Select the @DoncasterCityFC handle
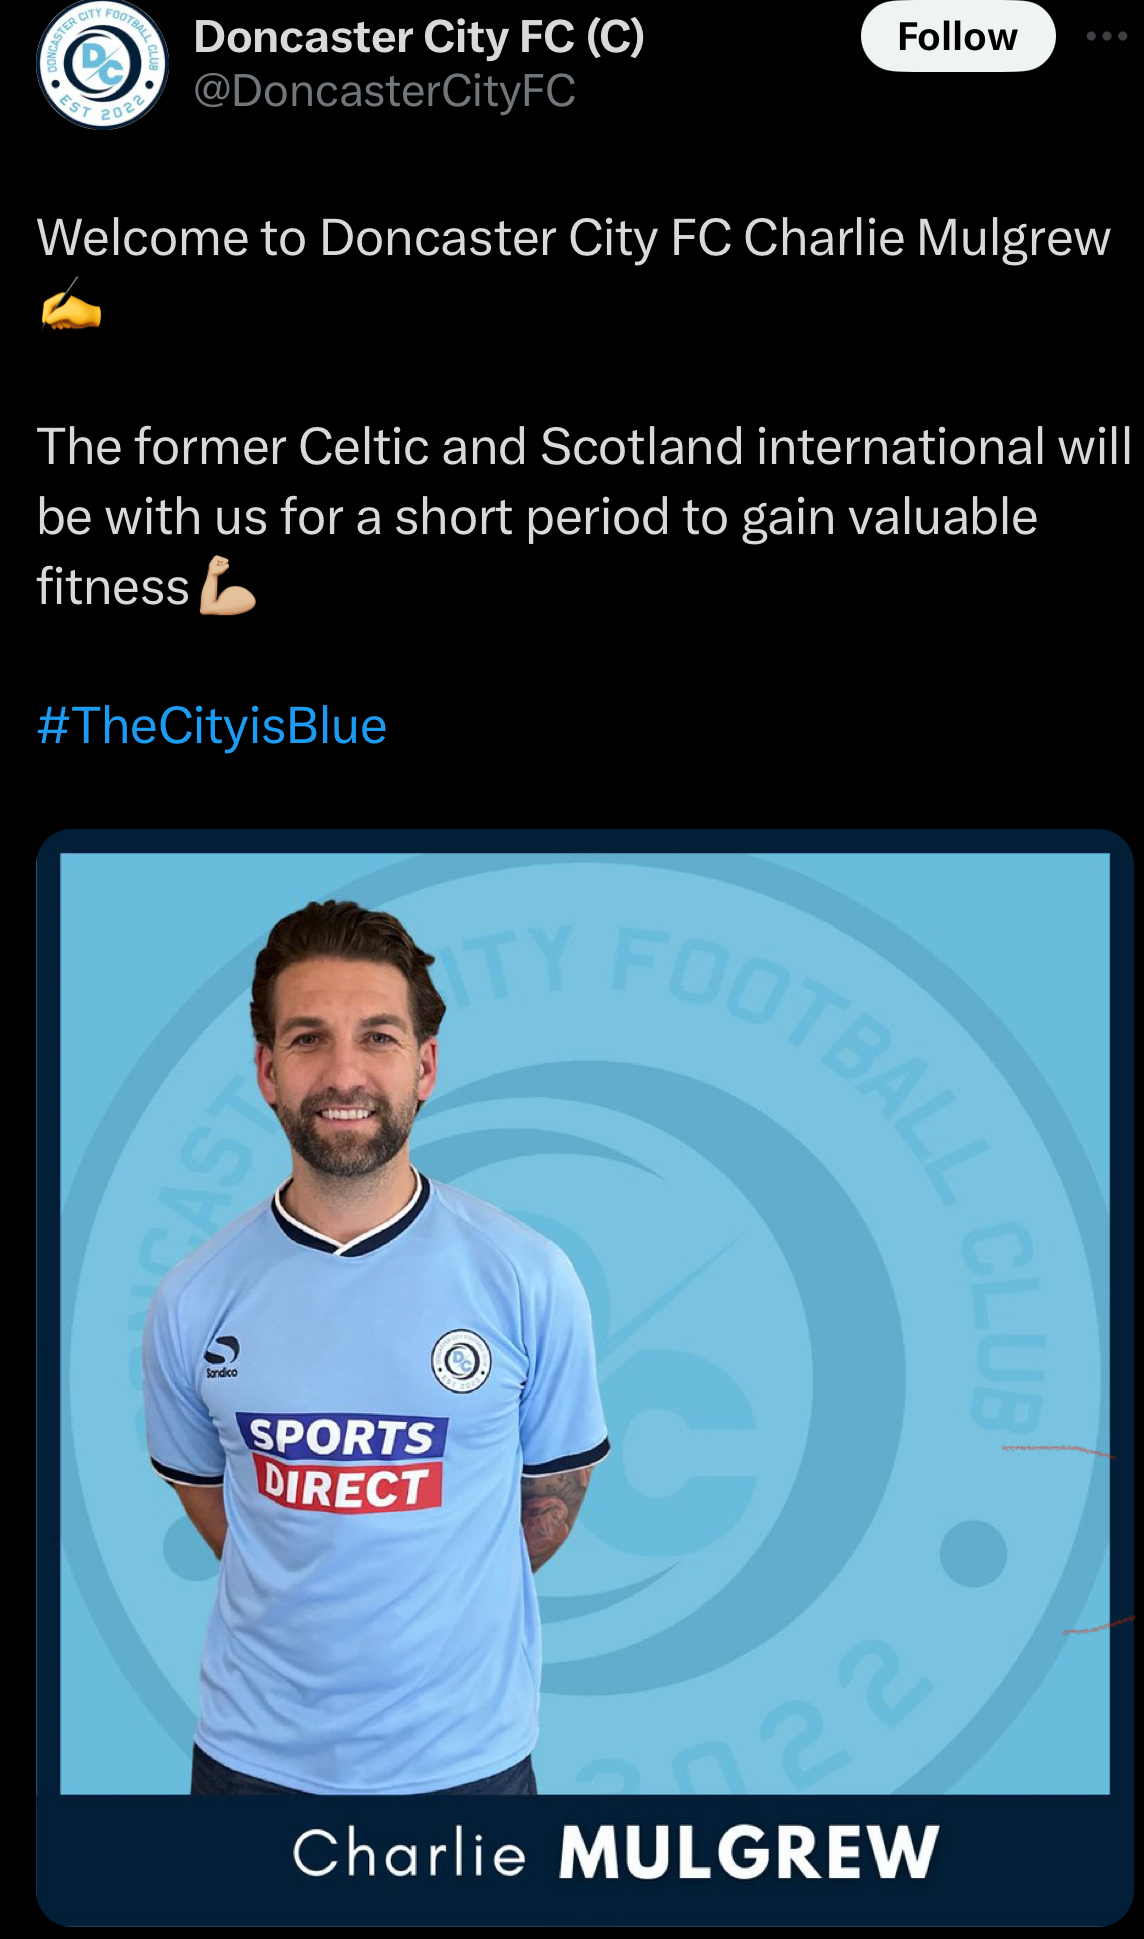This screenshot has width=1144, height=1939. [384, 91]
